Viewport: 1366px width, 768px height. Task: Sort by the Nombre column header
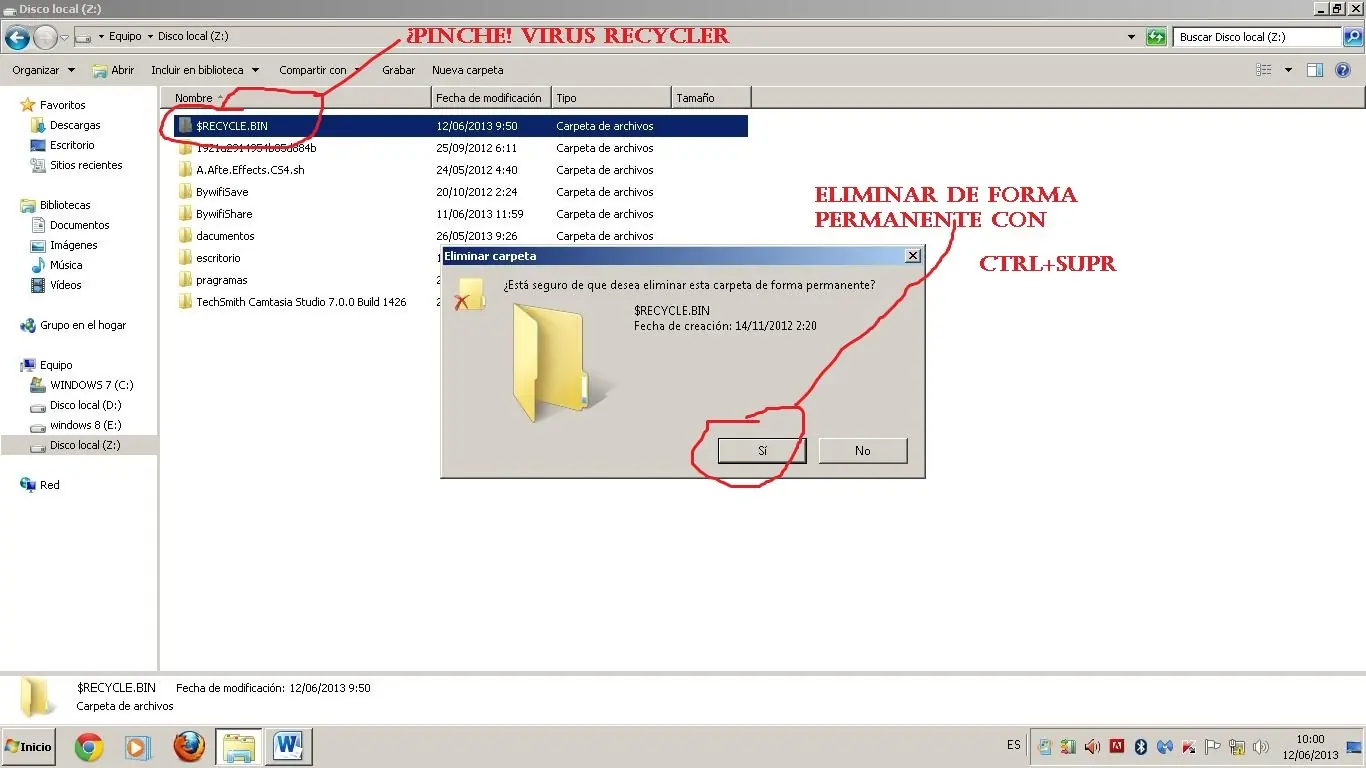(x=295, y=97)
